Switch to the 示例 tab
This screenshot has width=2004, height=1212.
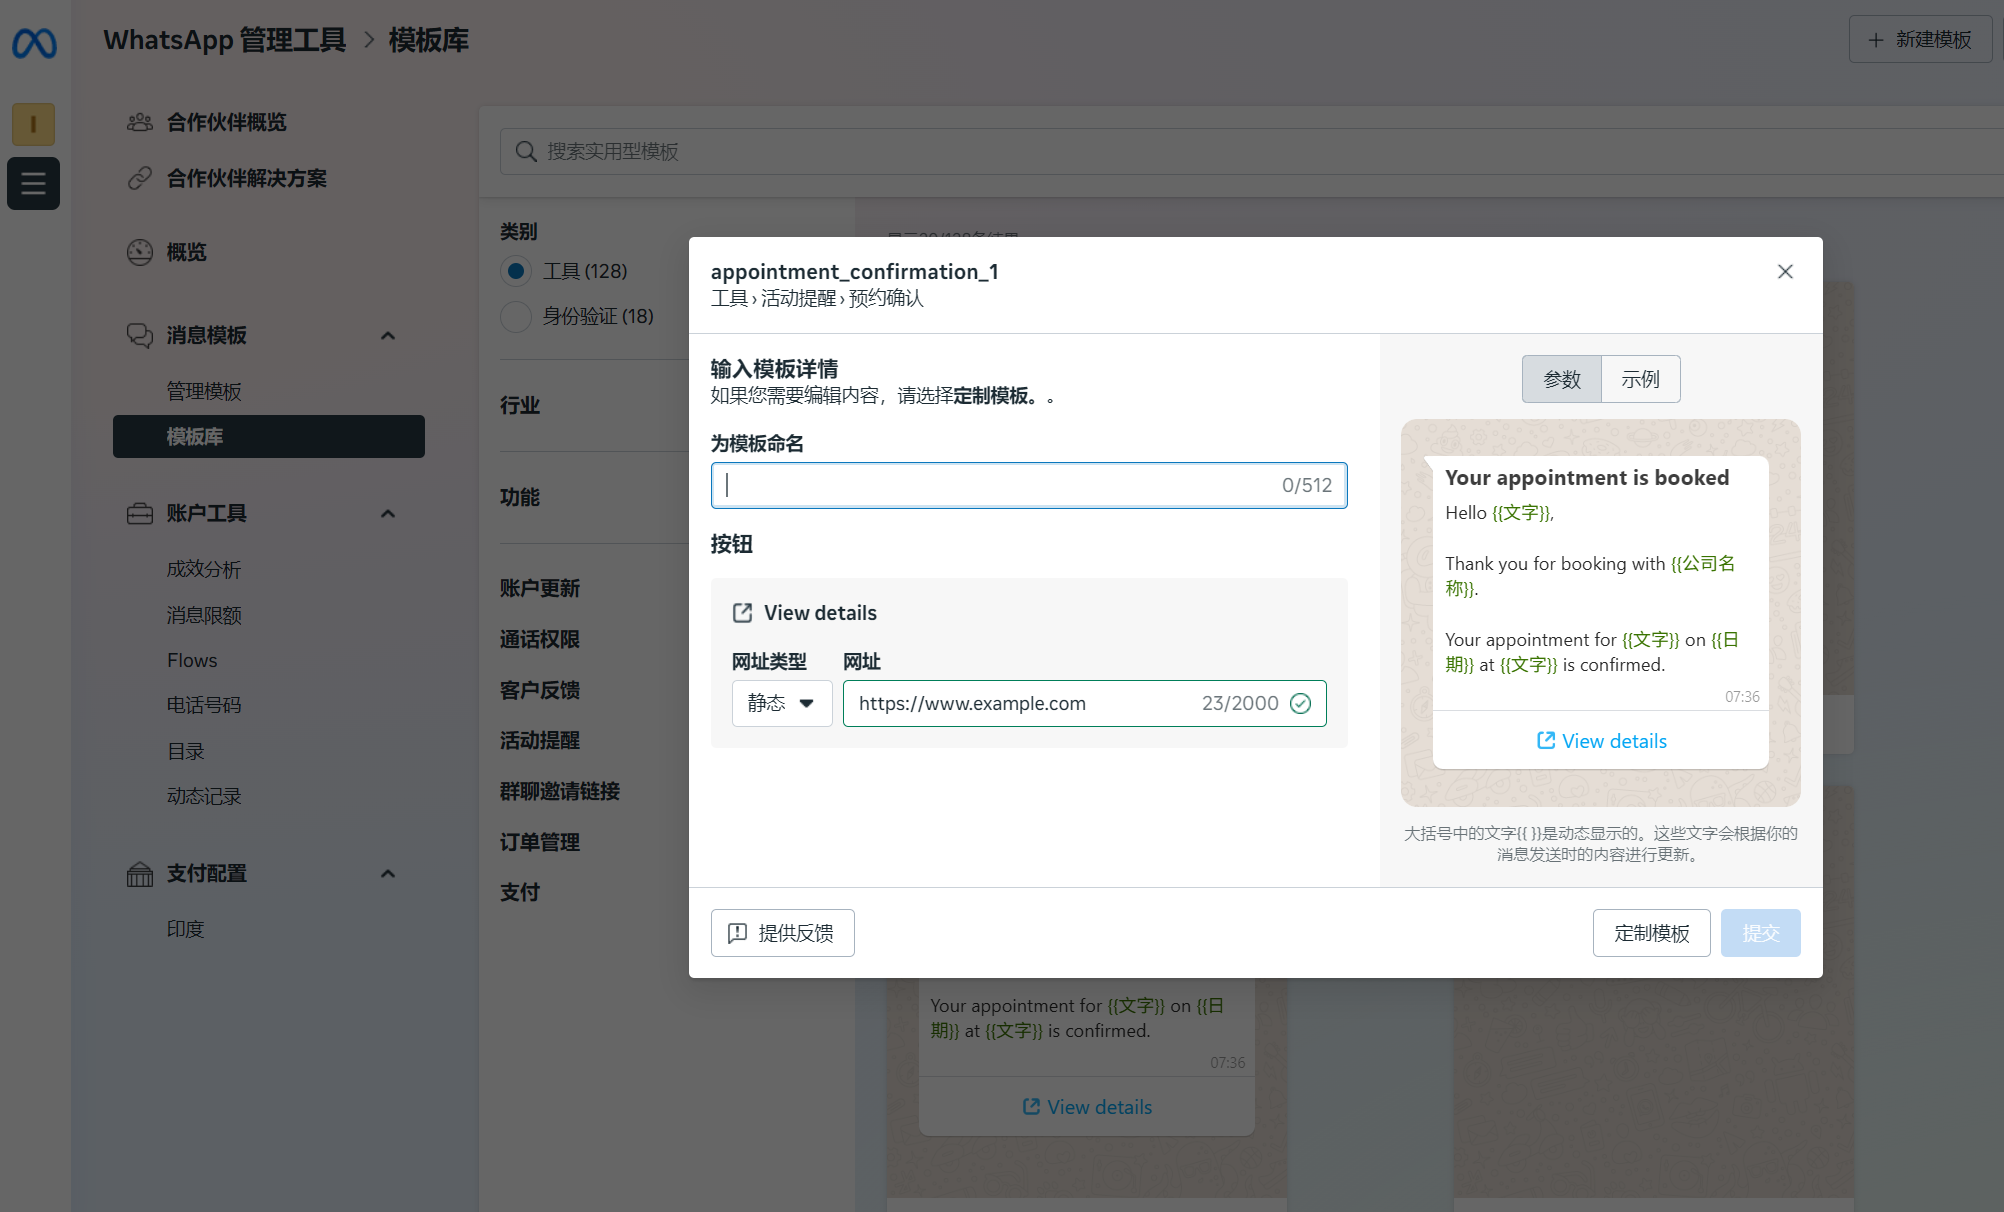point(1640,379)
